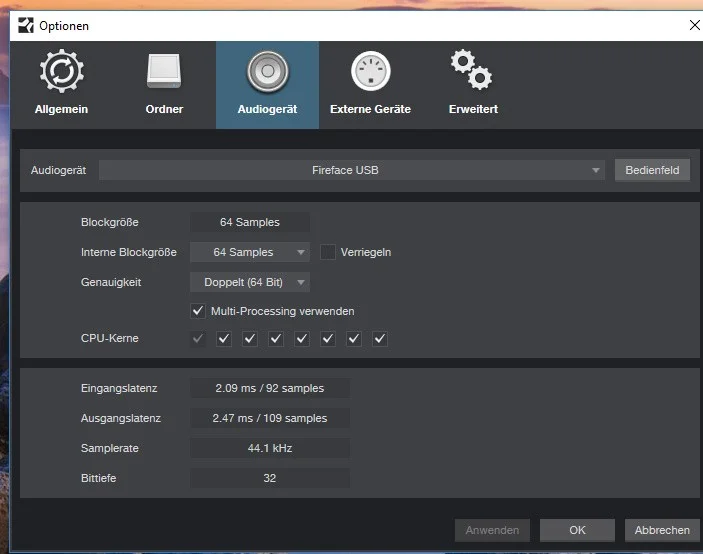
Task: Click the Interne Blockgröße dropdown arrow
Action: click(301, 252)
